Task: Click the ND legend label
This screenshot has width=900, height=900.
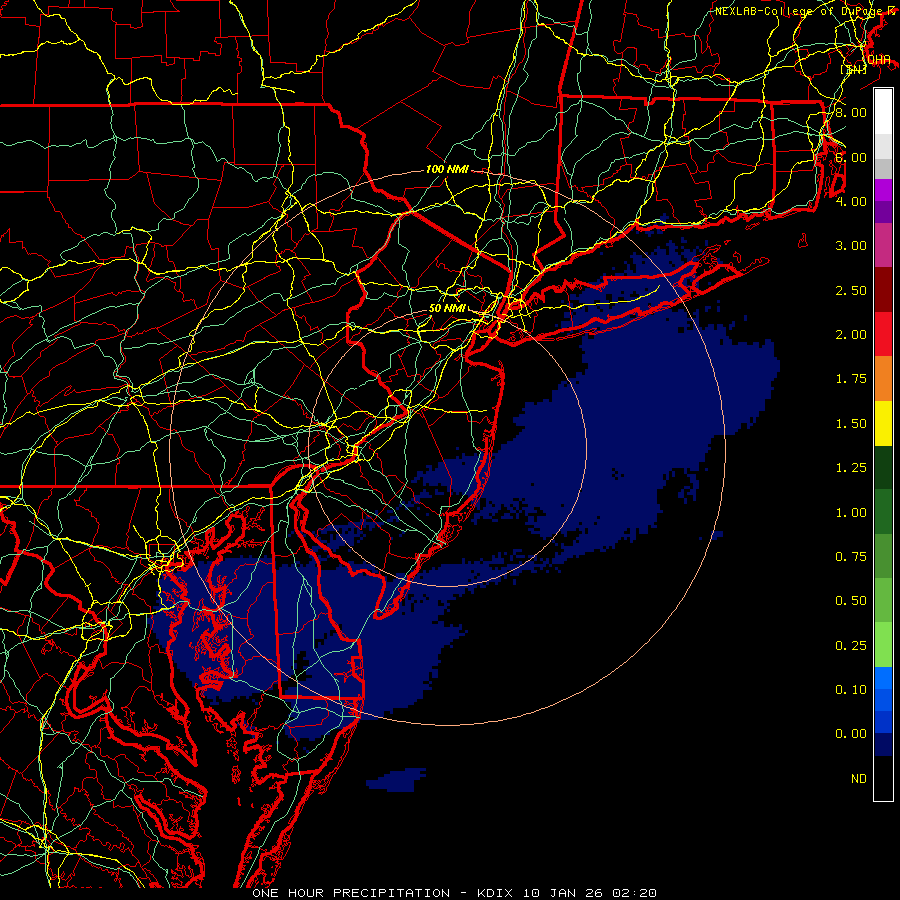Action: [x=859, y=779]
